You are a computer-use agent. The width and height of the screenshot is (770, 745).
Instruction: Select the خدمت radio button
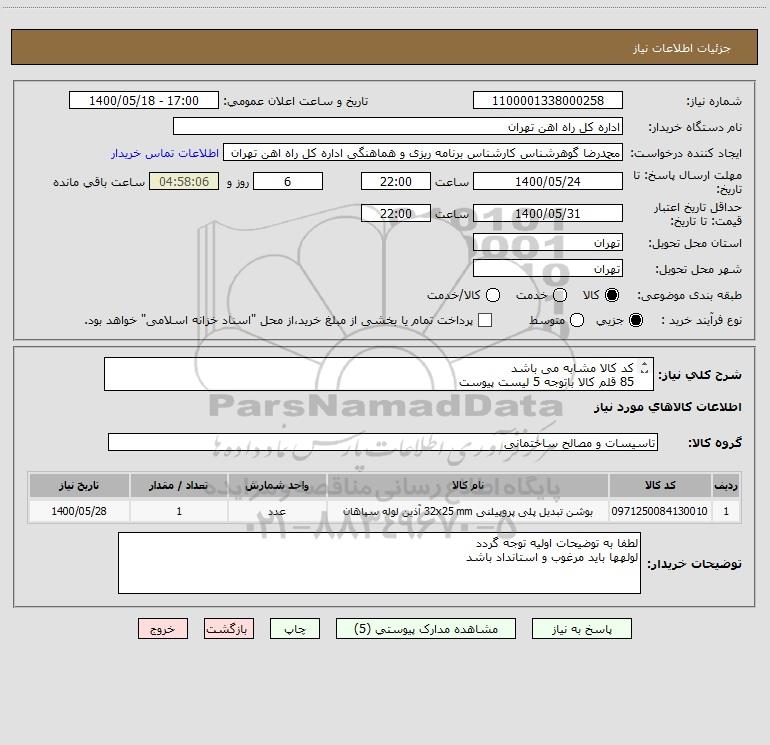[560, 295]
